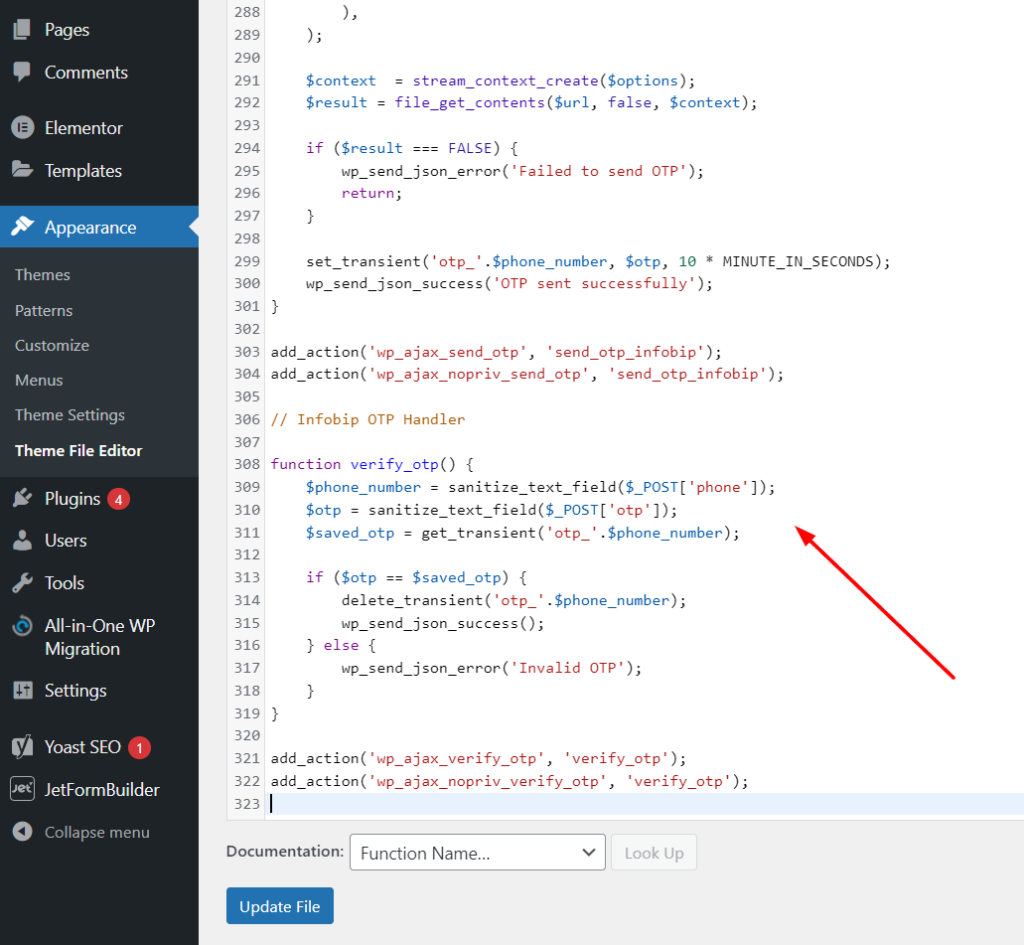Click the Look Up button
Viewport: 1024px width, 945px height.
point(654,853)
